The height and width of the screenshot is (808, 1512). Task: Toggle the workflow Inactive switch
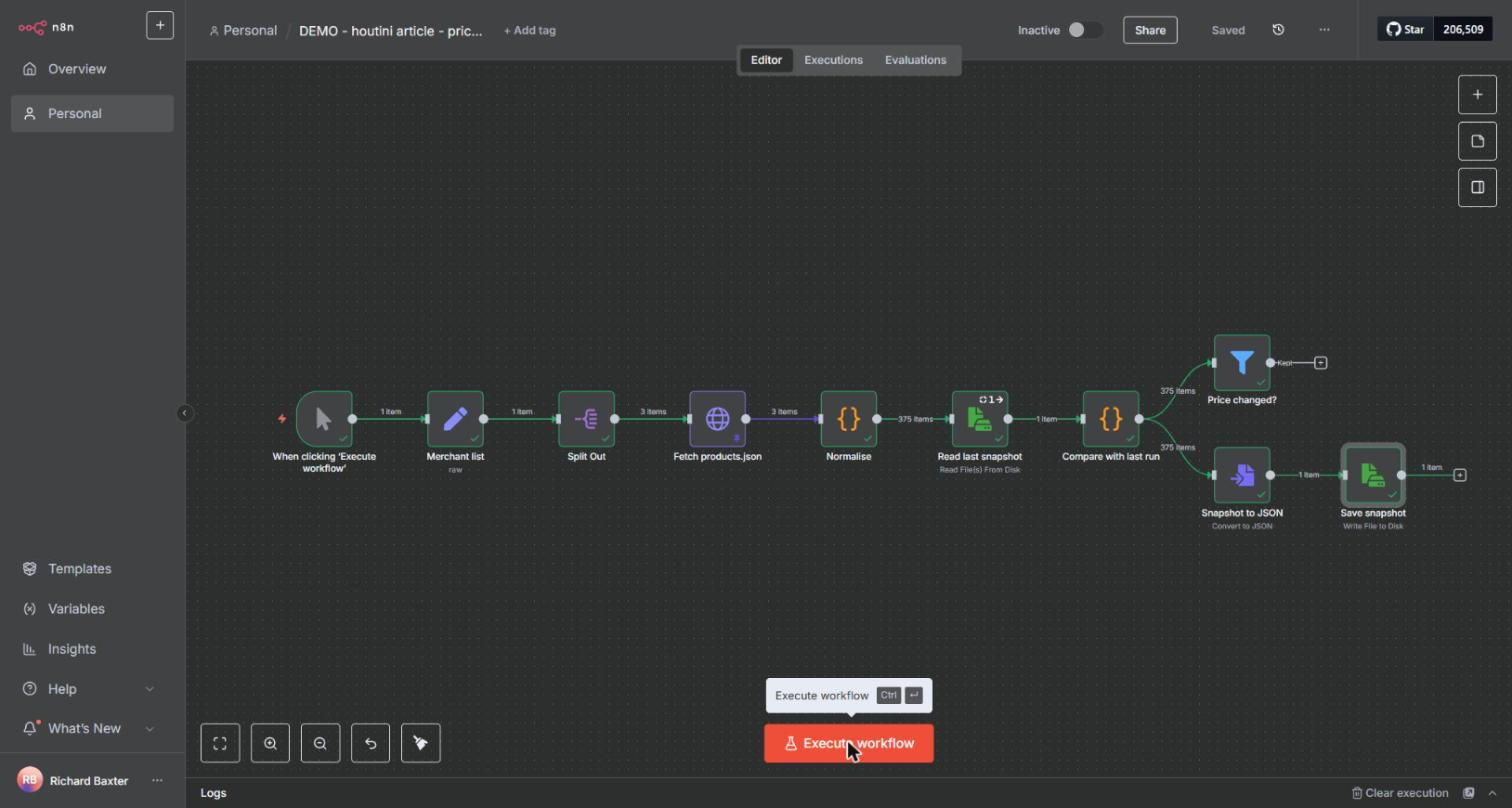[1084, 30]
